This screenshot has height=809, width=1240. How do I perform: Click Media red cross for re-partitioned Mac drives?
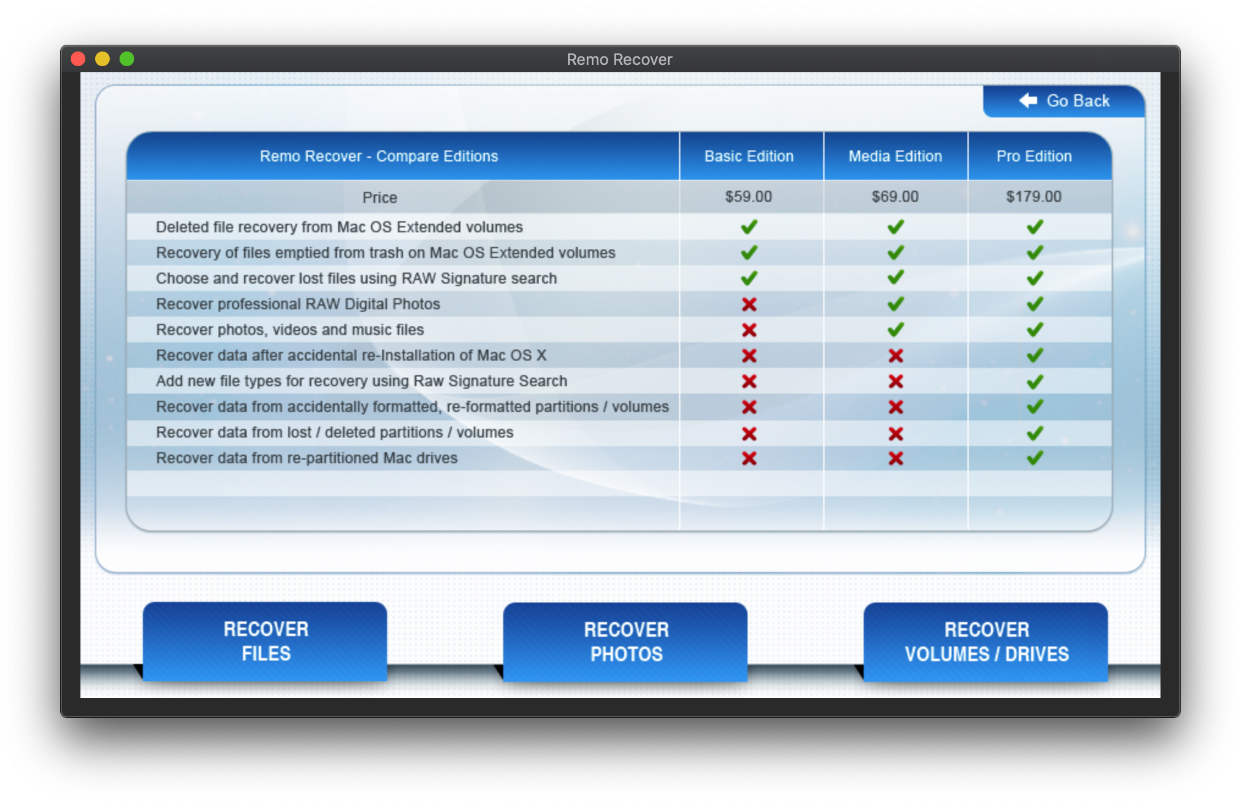pyautogui.click(x=895, y=458)
